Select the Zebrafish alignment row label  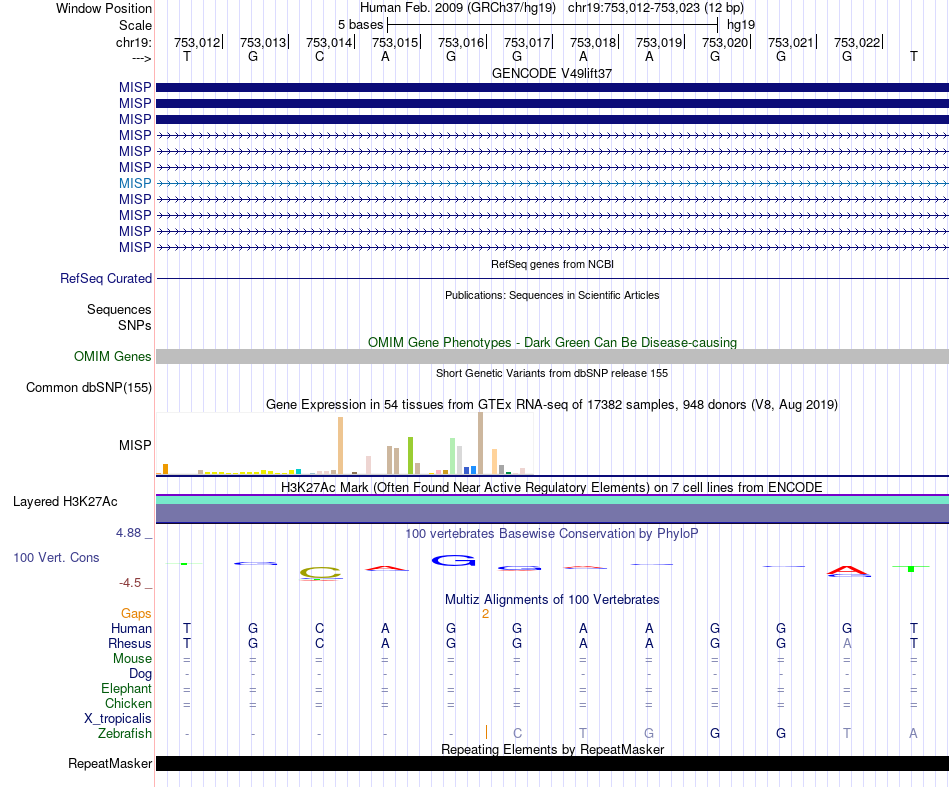click(x=124, y=734)
